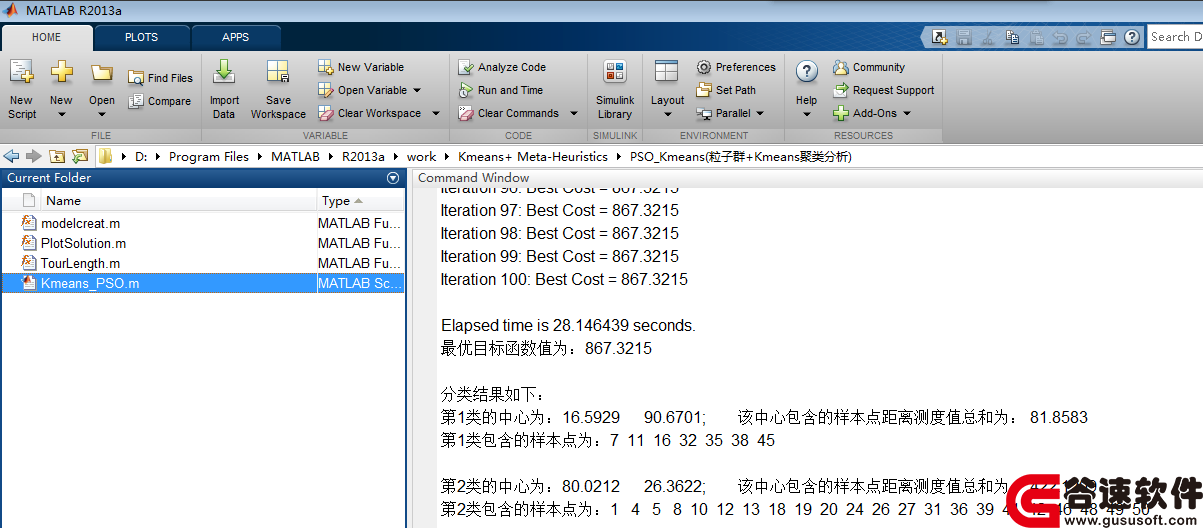Click 'Iteration 100: Best Cost = 867.3215' line
This screenshot has height=528, width=1203.
[564, 279]
